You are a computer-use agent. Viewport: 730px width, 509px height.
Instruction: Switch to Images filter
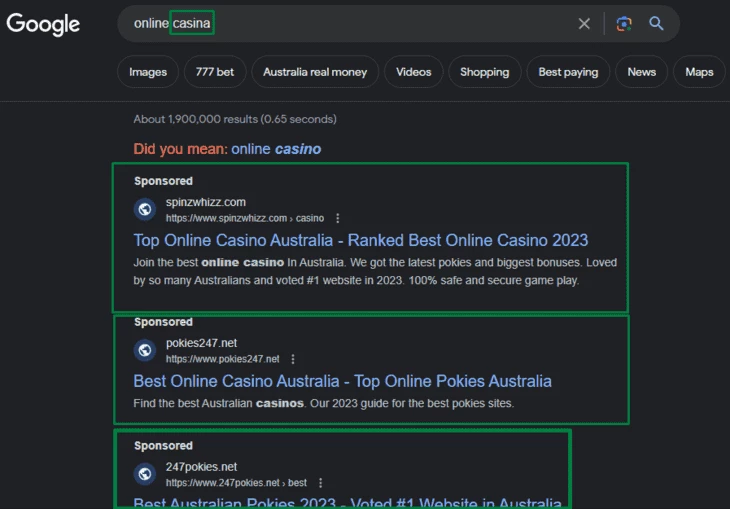click(x=148, y=72)
